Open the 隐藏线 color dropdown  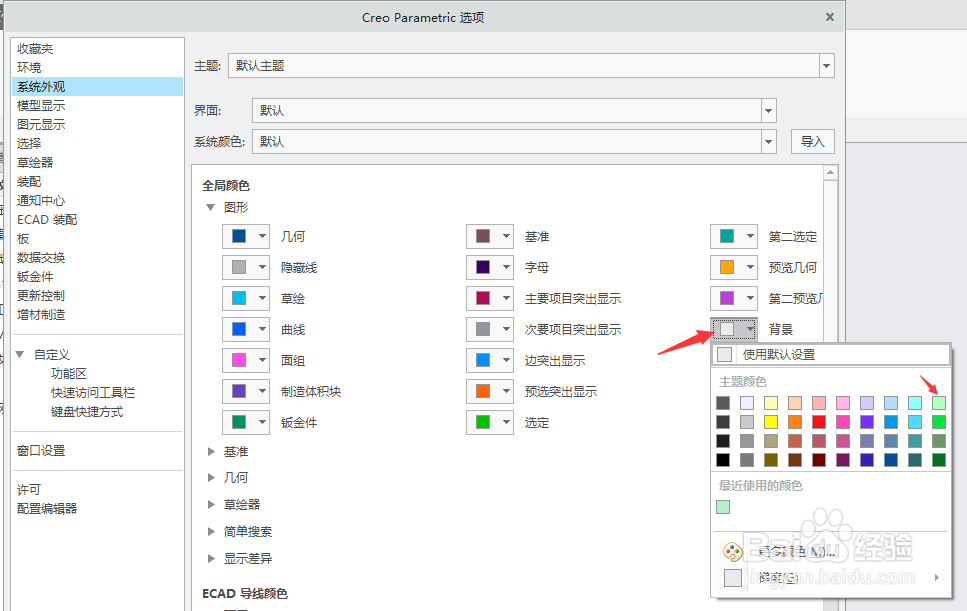(x=246, y=267)
